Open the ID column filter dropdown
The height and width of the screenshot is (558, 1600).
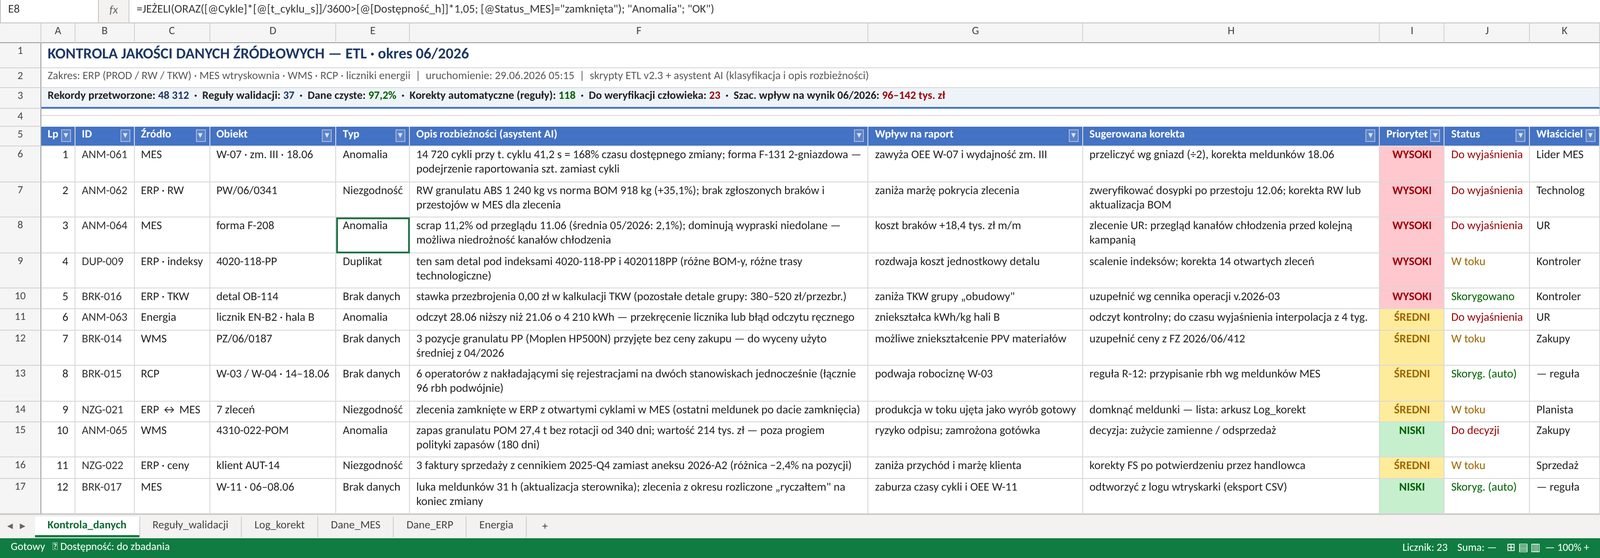click(x=125, y=135)
